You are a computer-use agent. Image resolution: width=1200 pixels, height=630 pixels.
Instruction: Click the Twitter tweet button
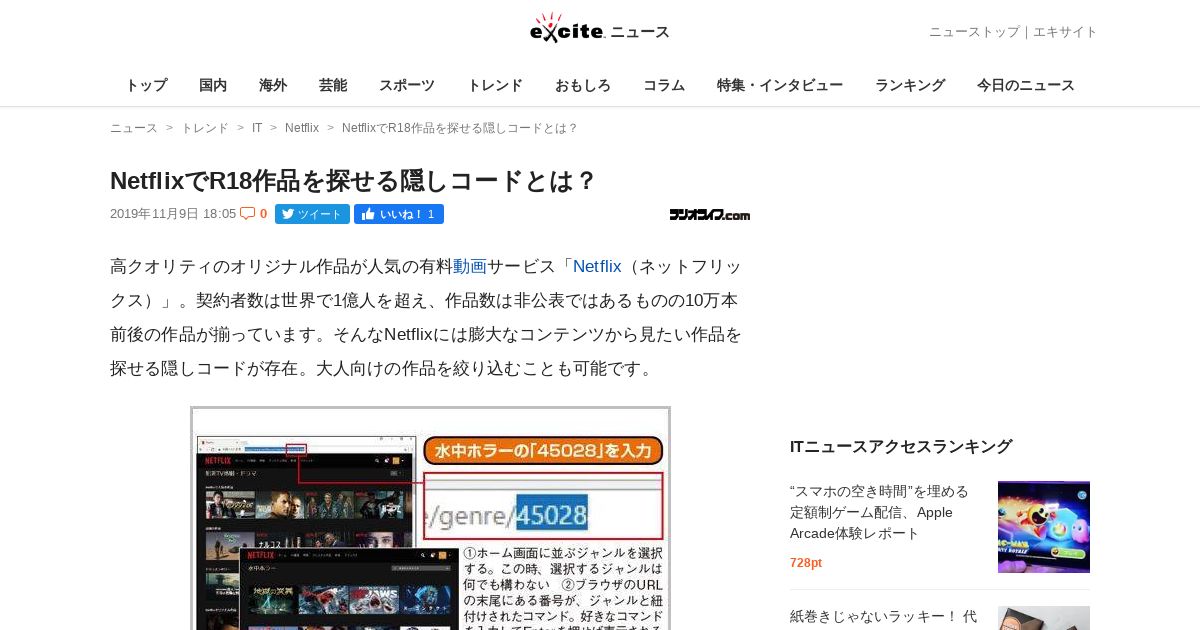[x=312, y=214]
